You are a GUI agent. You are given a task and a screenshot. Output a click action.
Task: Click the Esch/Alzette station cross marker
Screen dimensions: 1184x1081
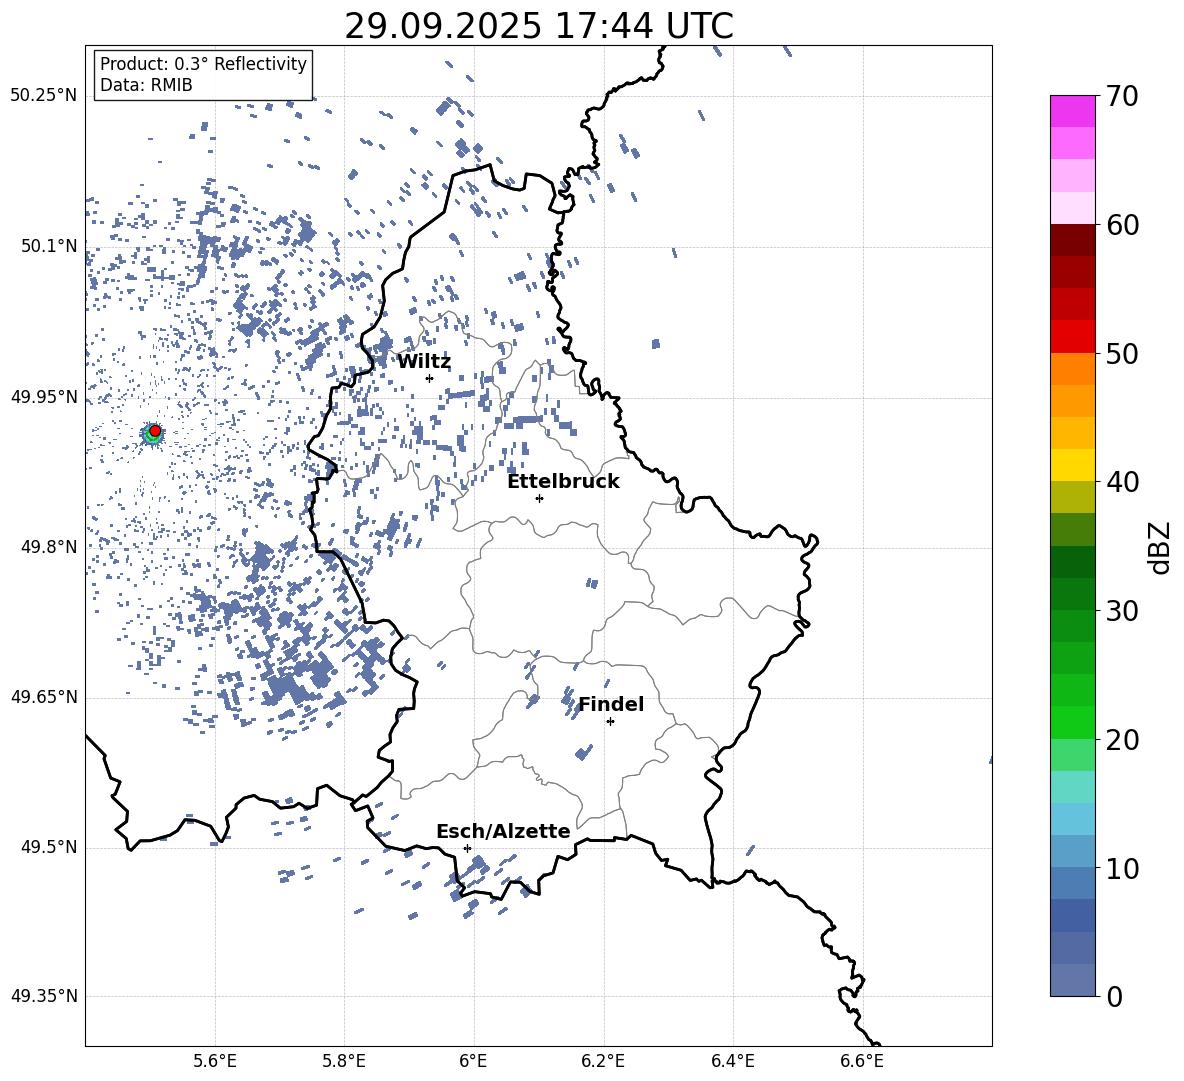467,848
